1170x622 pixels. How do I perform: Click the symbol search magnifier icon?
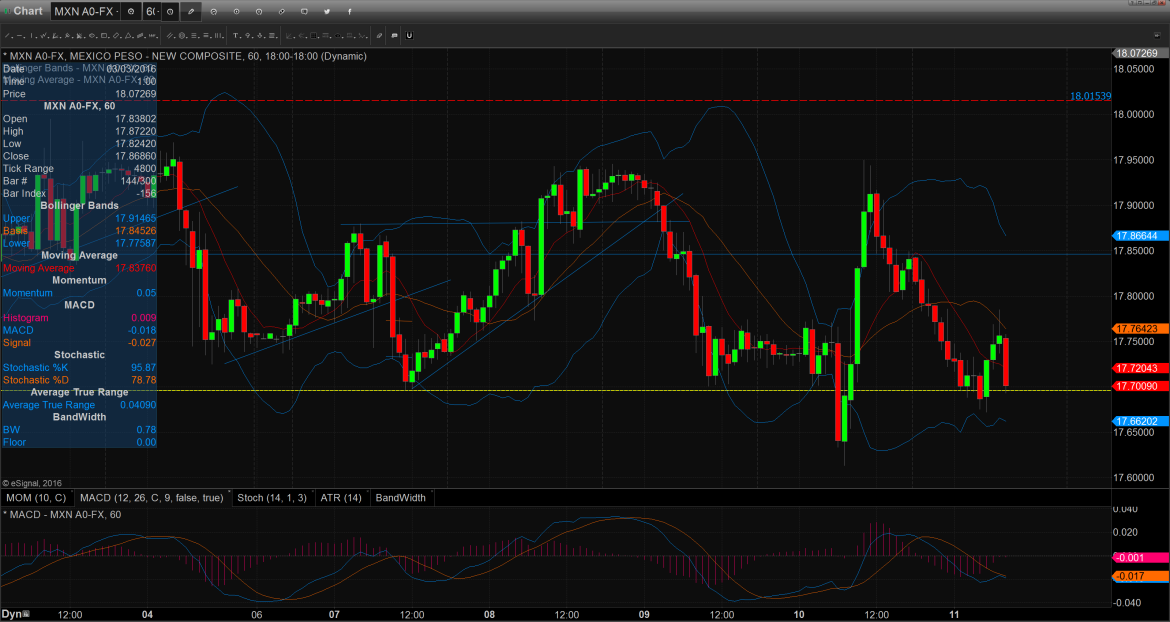coord(131,11)
